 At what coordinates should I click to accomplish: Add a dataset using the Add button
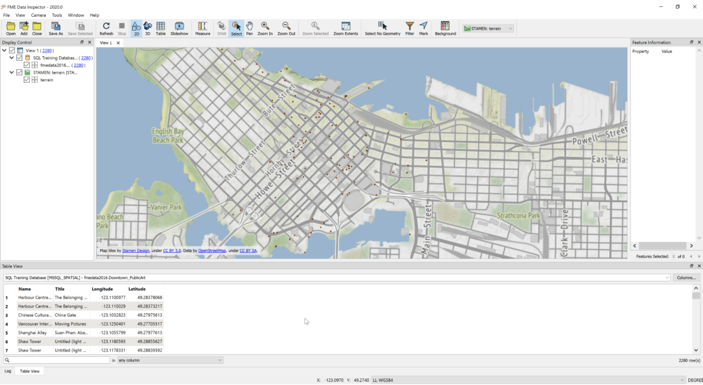coord(24,29)
